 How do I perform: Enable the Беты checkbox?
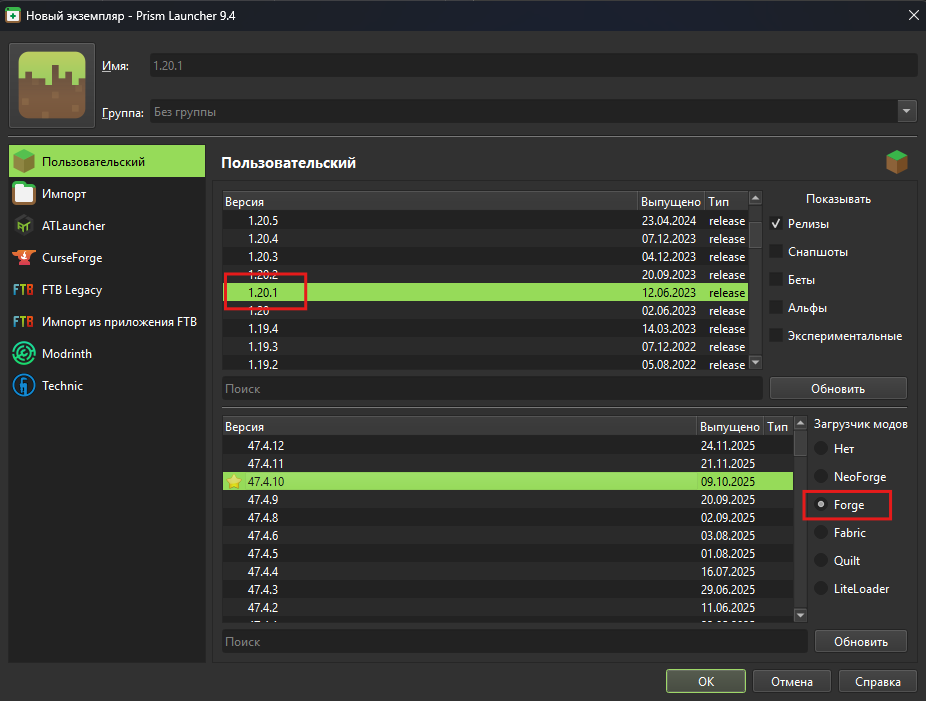coord(776,279)
